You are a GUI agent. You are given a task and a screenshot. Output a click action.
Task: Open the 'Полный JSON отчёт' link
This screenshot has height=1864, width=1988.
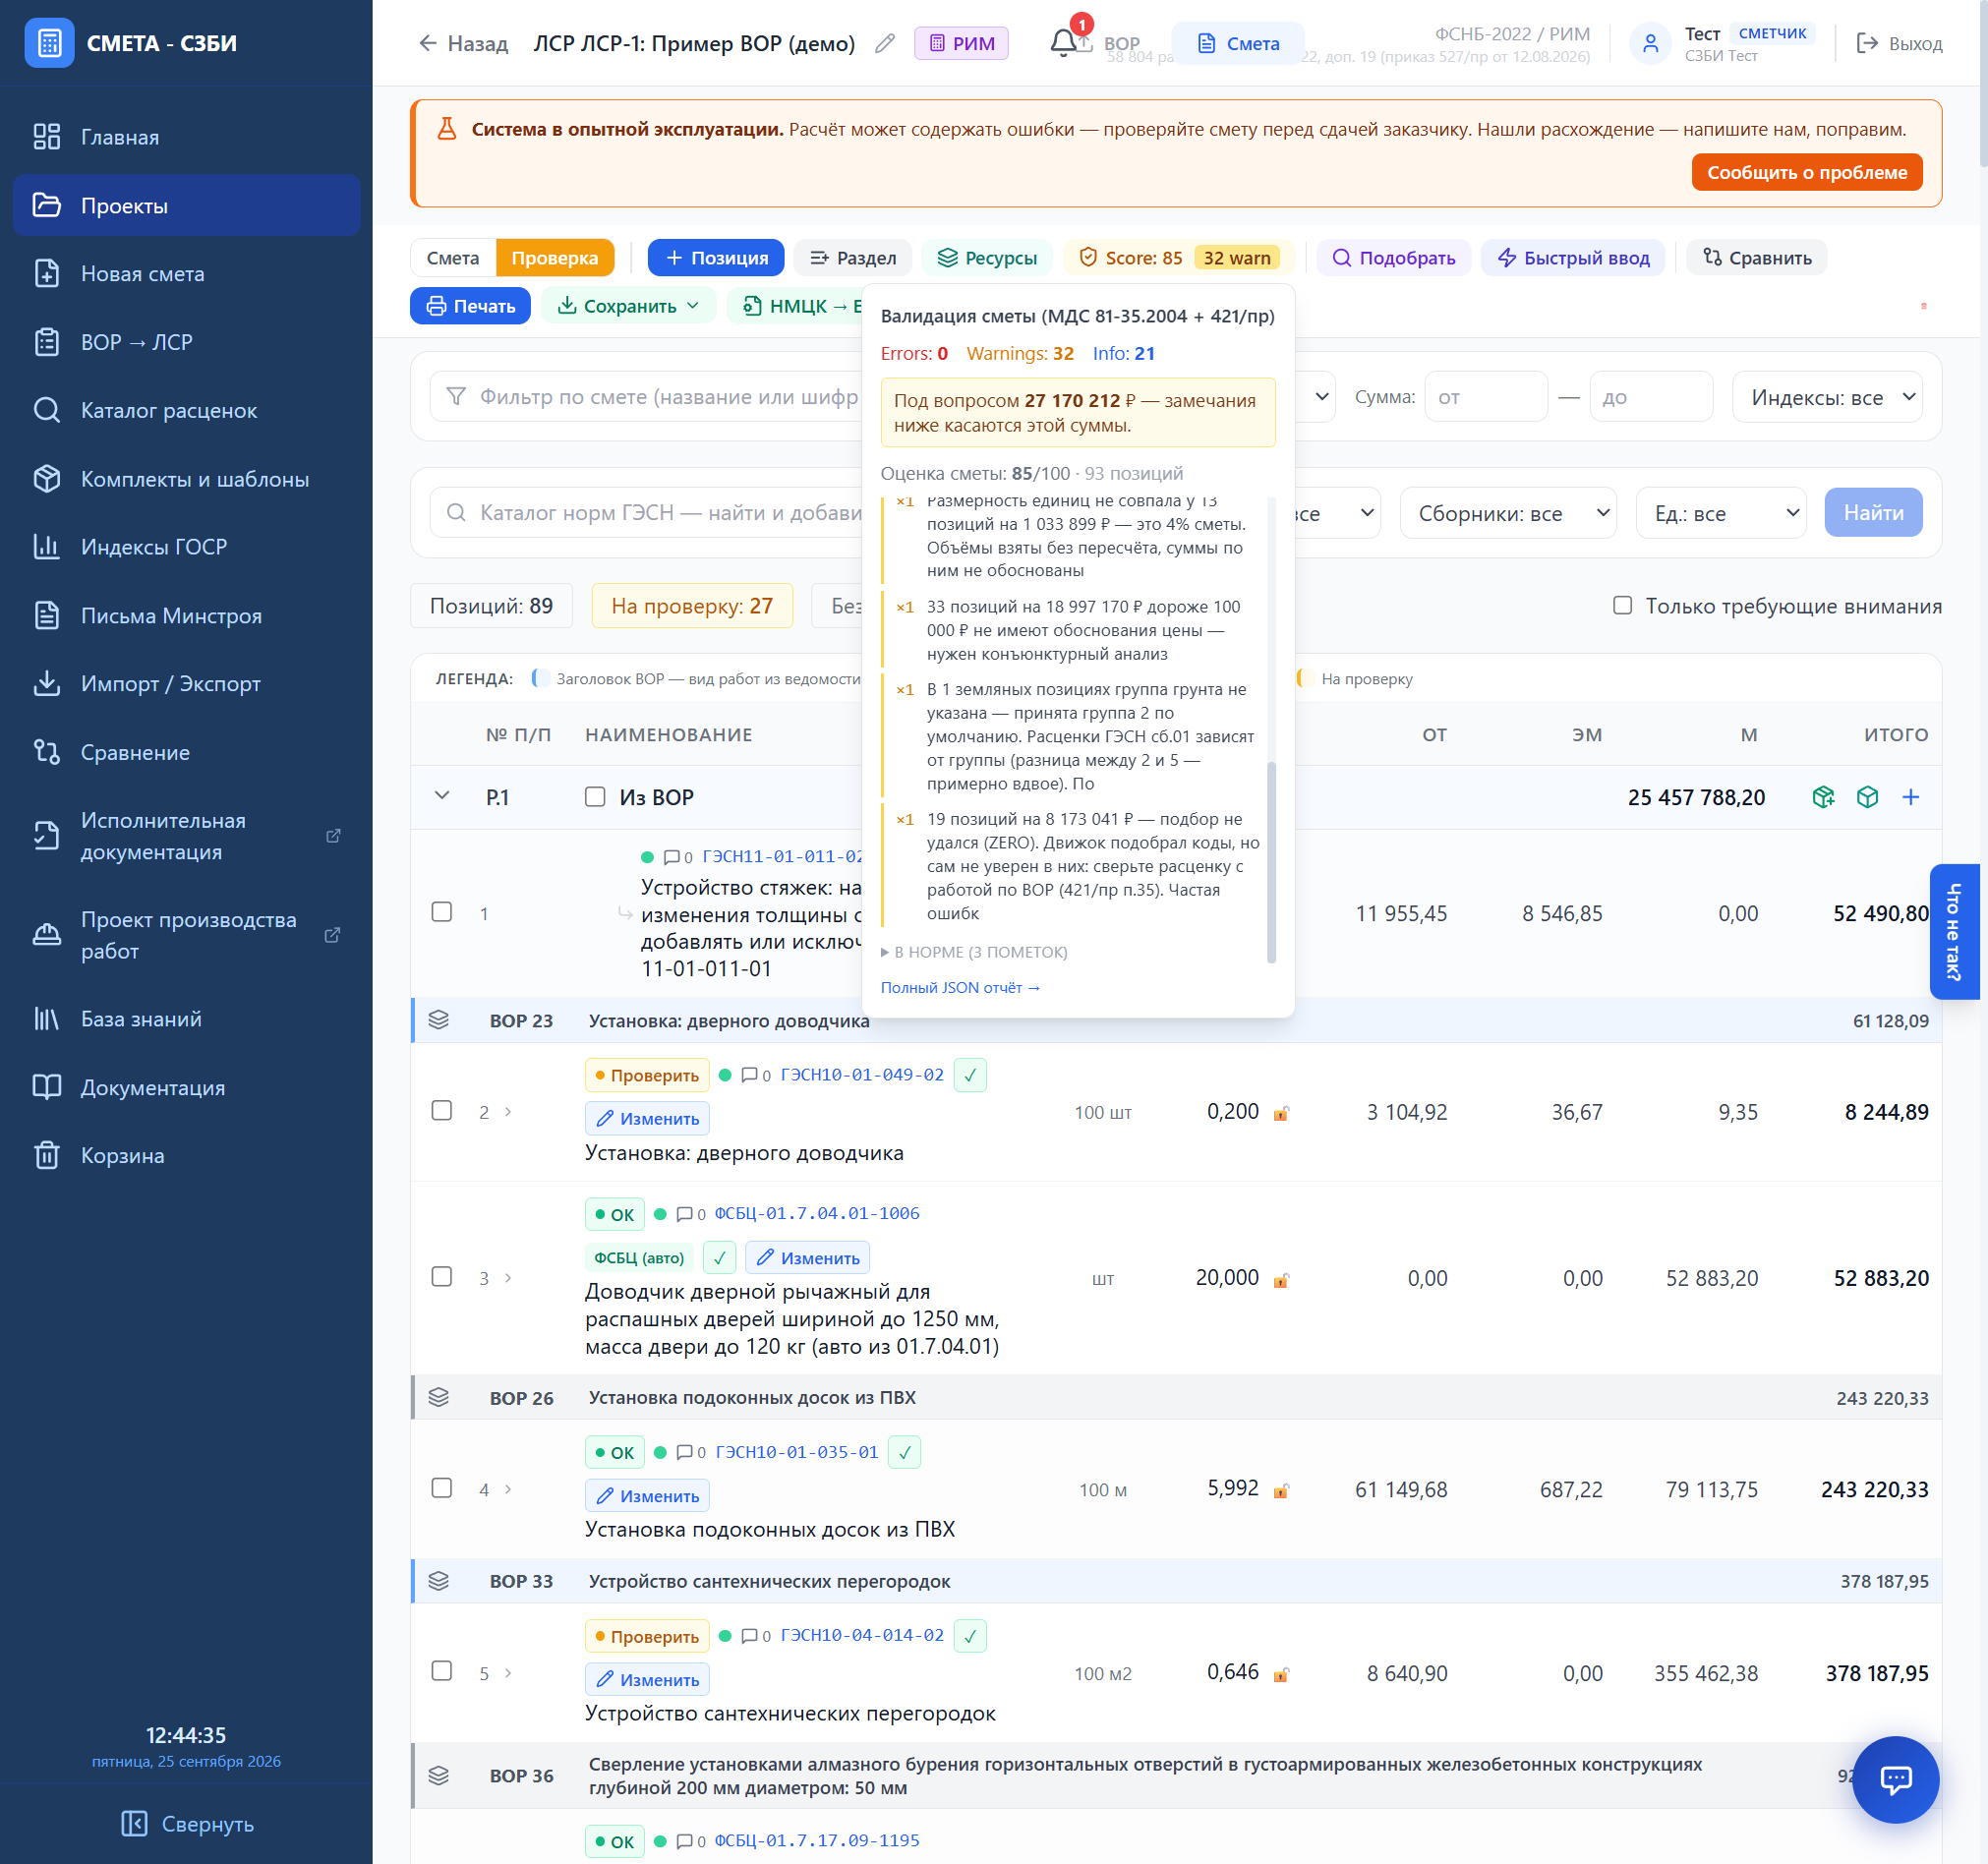point(960,987)
